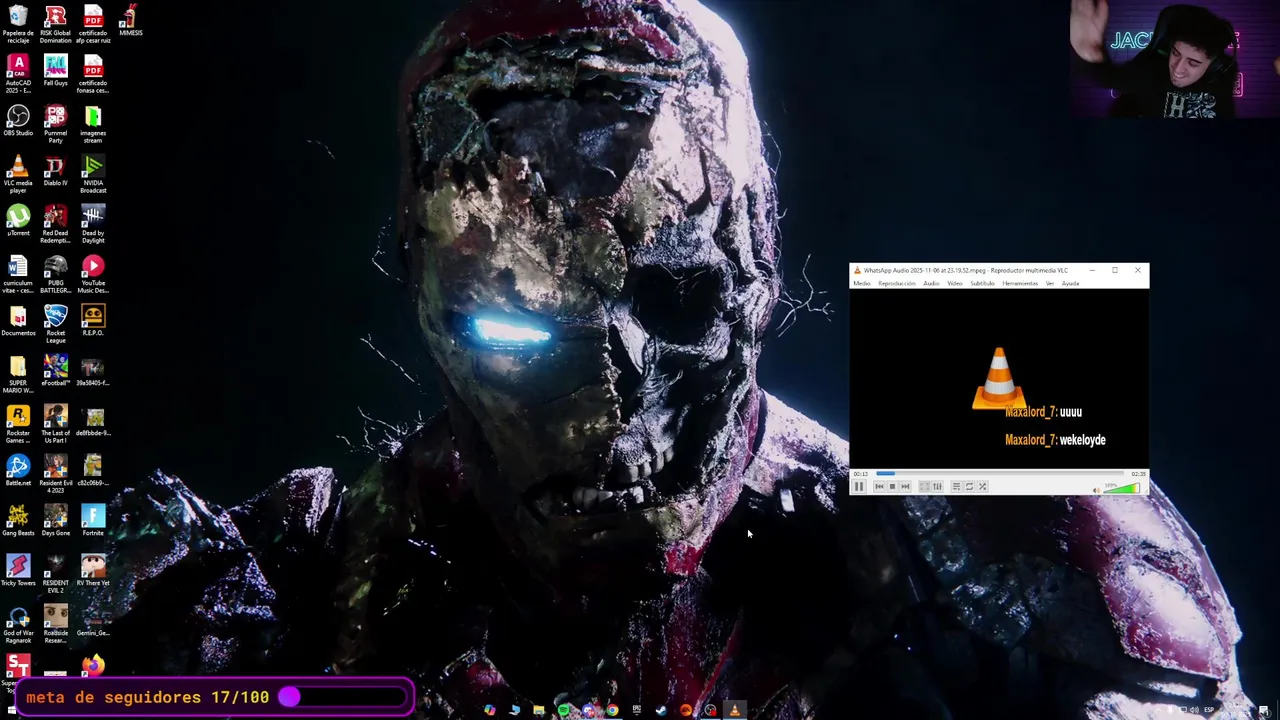Select Rocket League desktop icon
Screen dimensions: 1280x720
(55, 325)
